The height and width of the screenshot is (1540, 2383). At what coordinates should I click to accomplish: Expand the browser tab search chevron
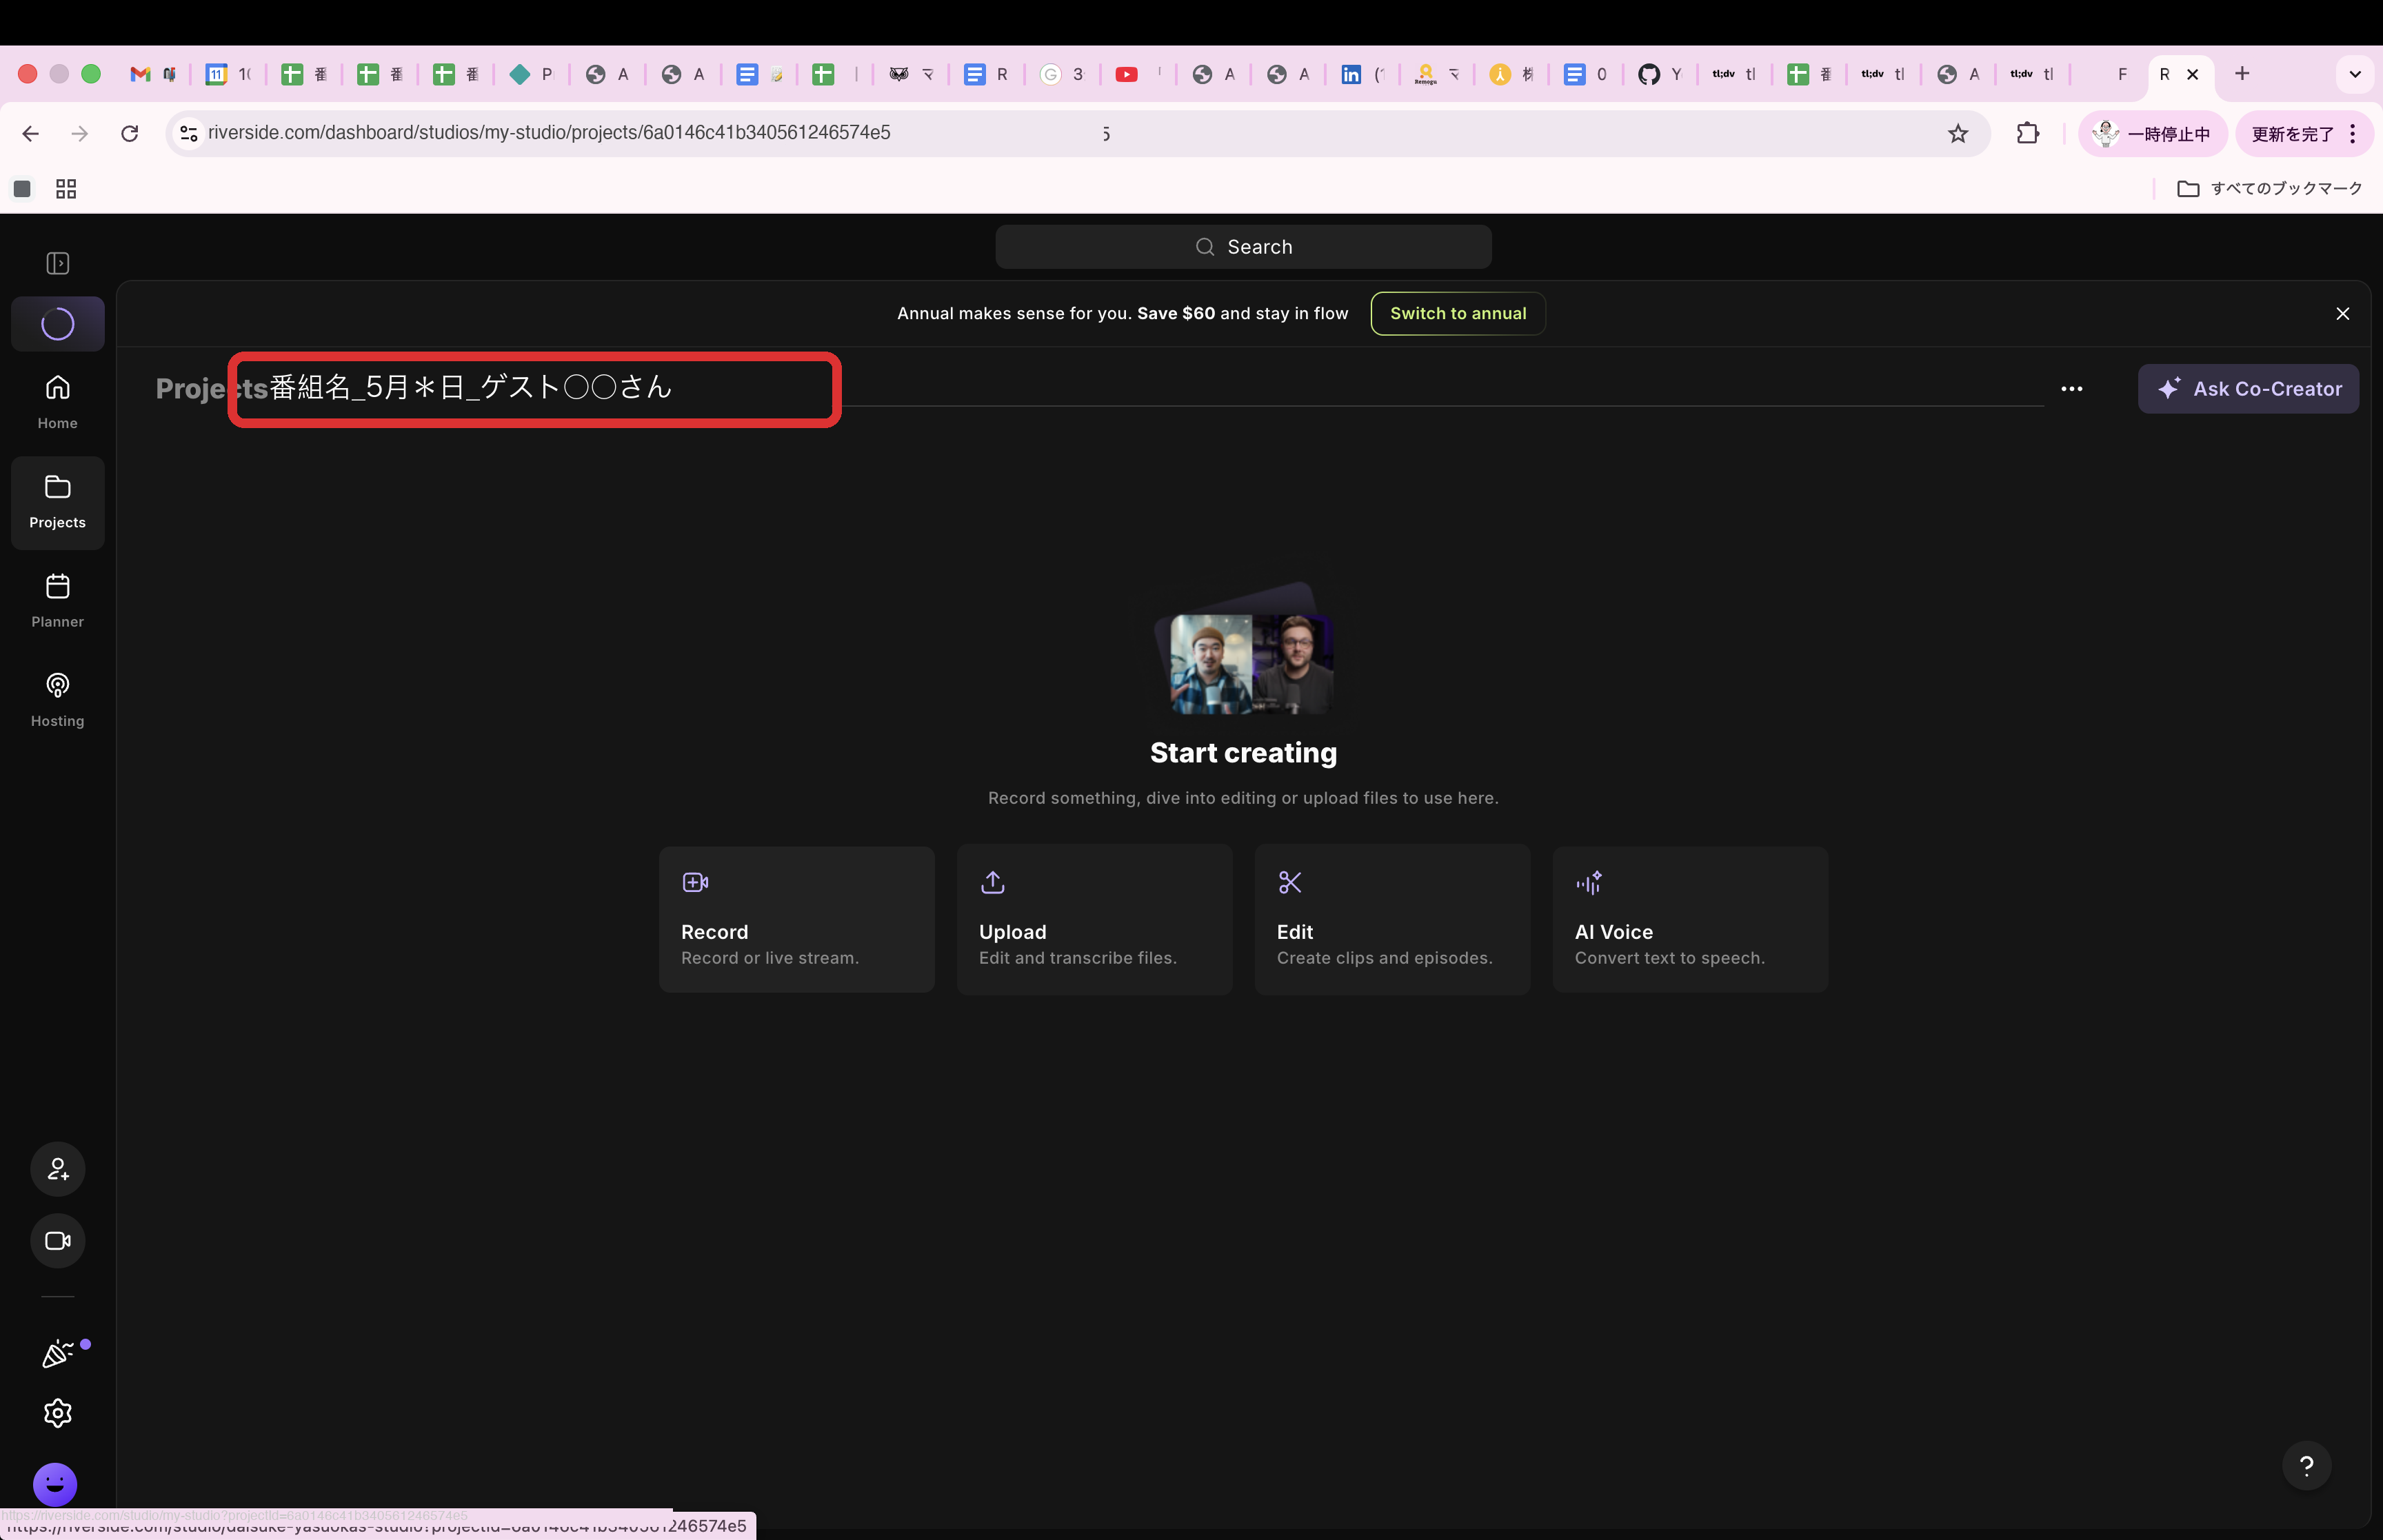click(x=2354, y=74)
